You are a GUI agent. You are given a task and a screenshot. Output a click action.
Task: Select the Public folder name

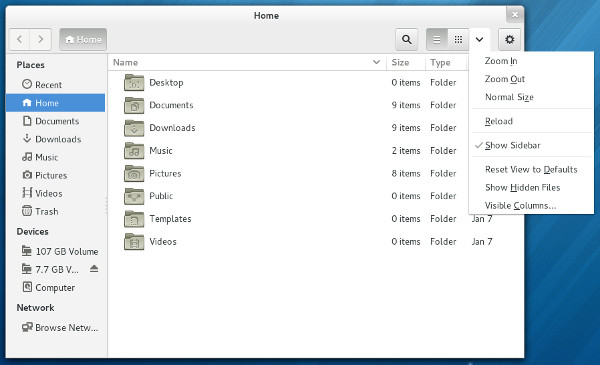click(161, 196)
